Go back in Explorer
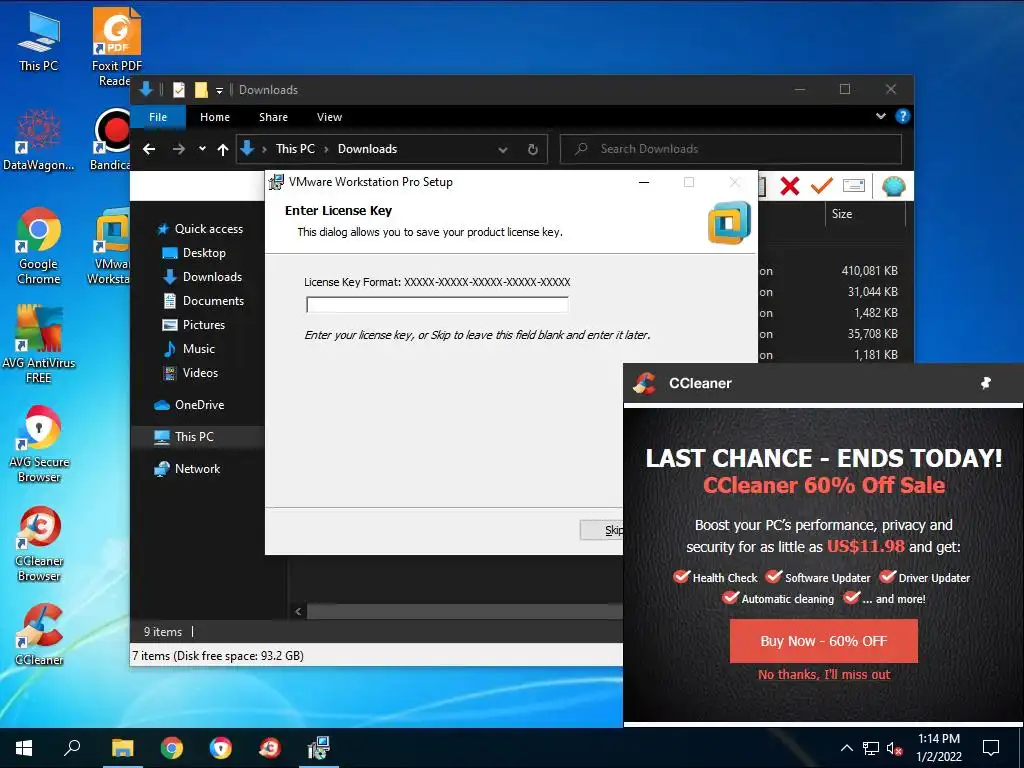This screenshot has height=768, width=1024. 149,150
